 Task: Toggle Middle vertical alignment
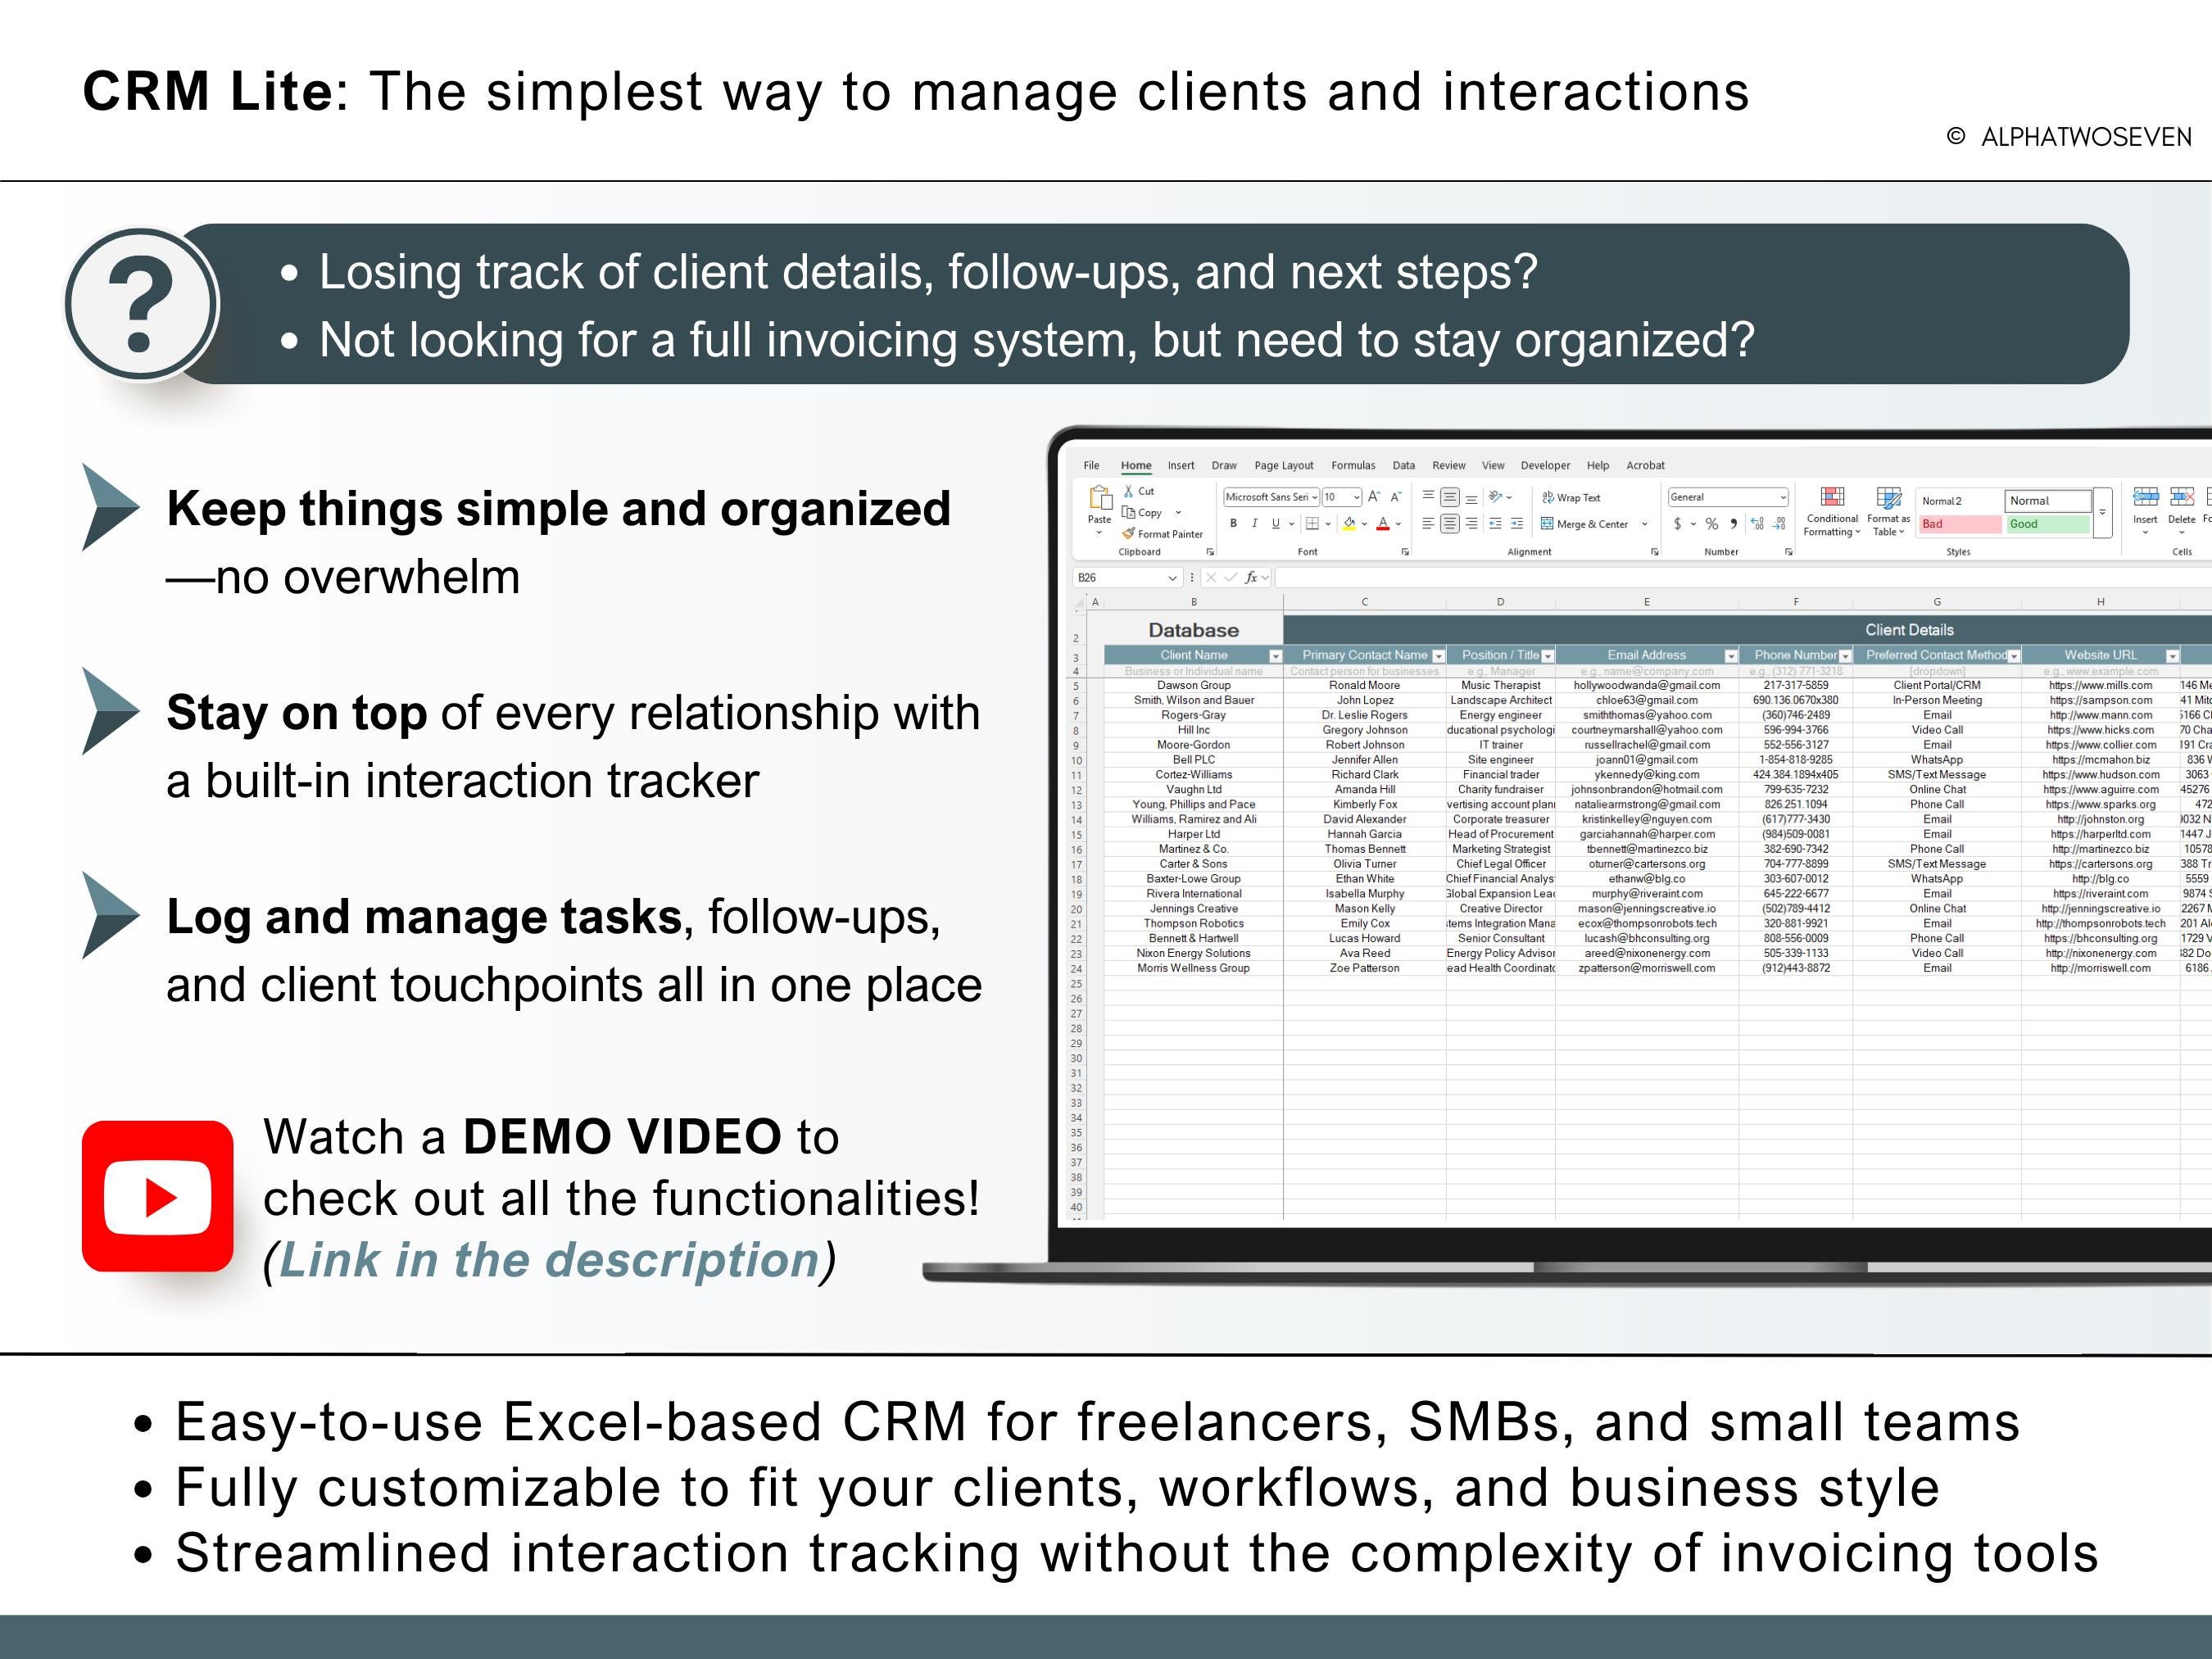[1449, 497]
